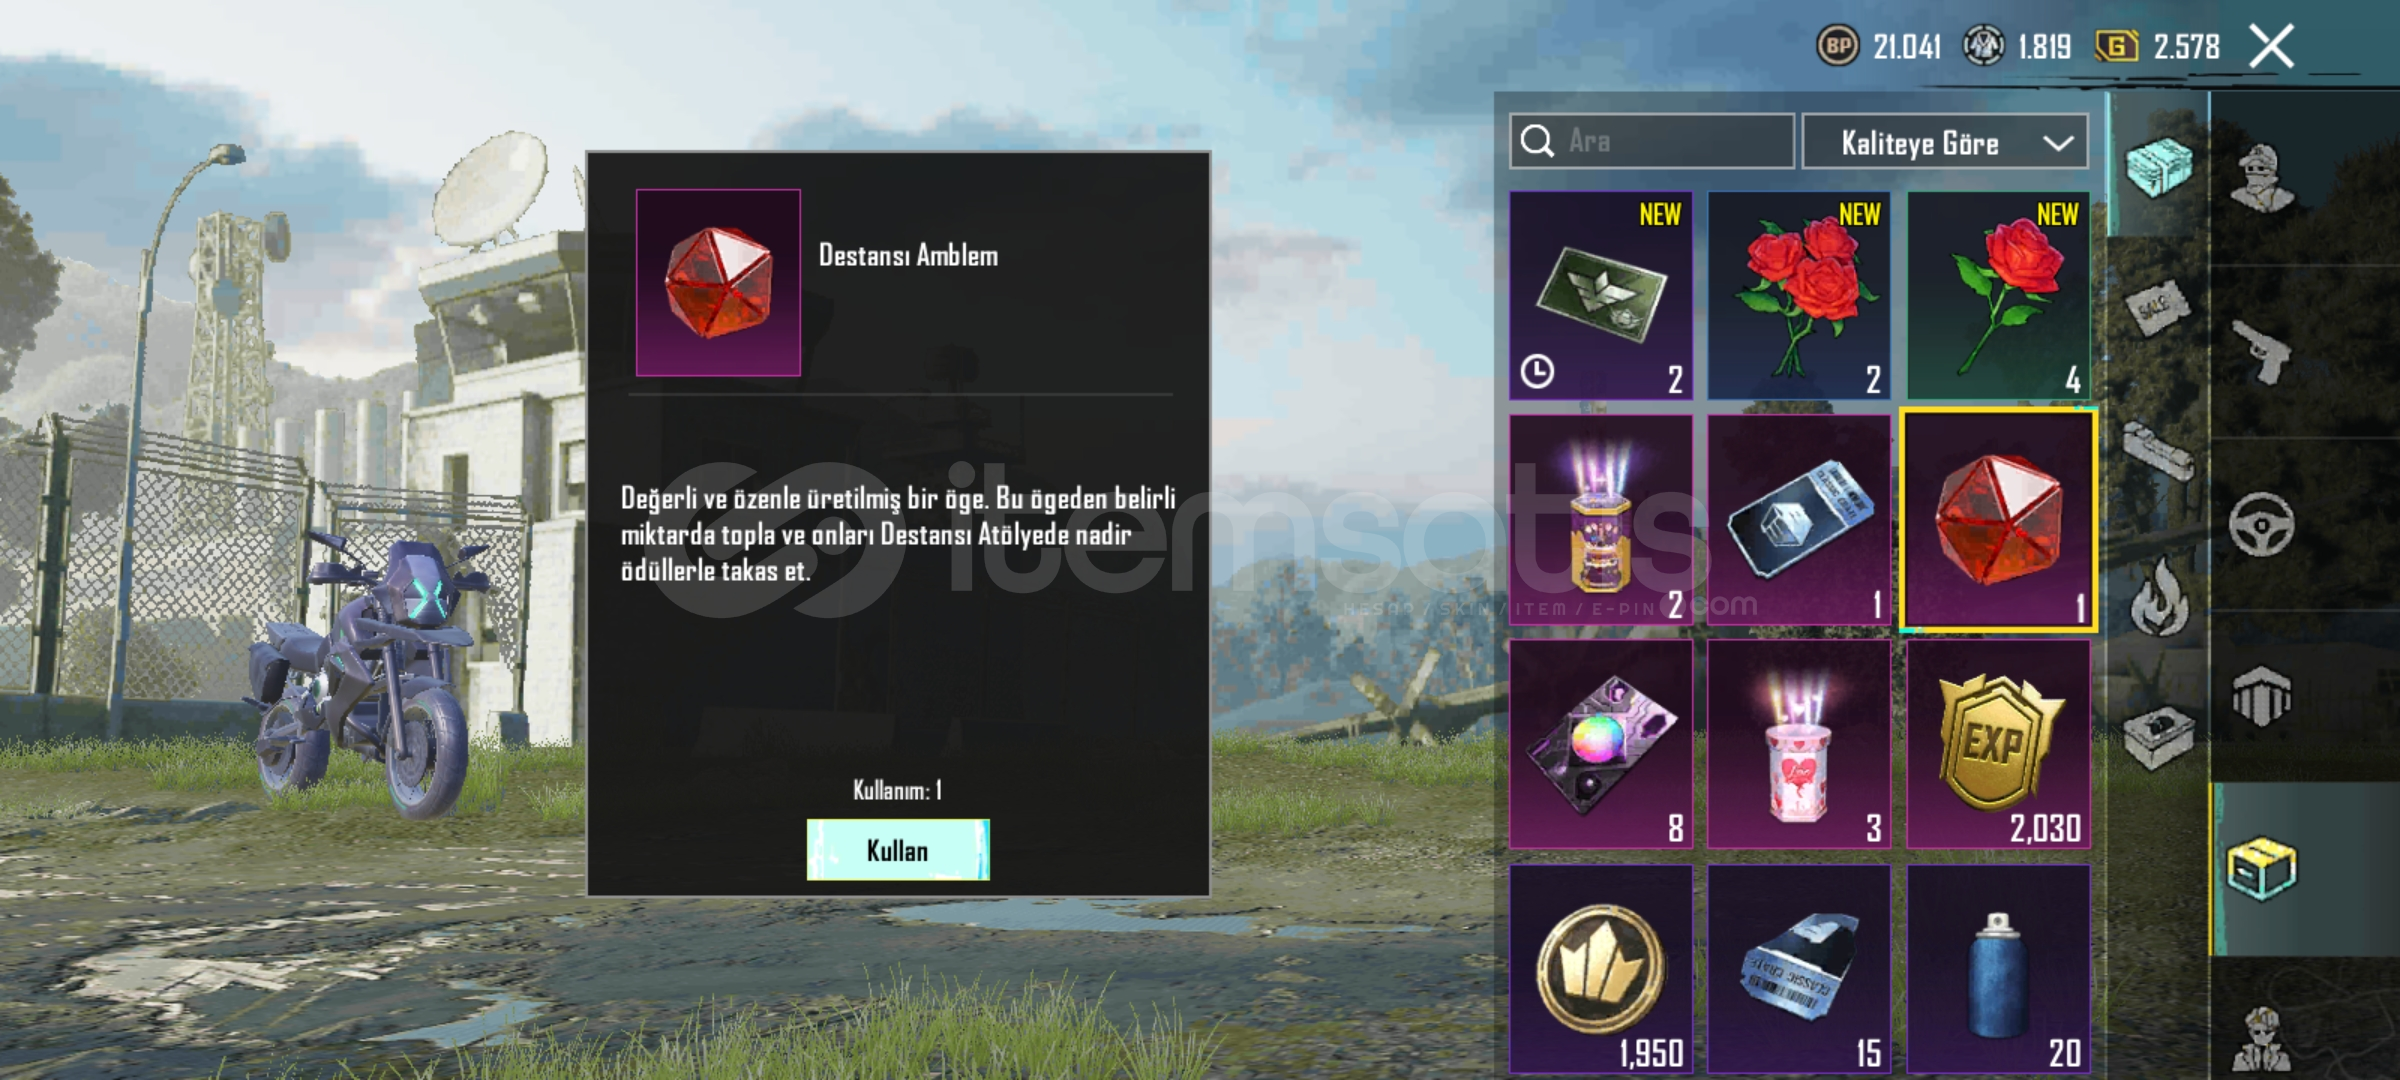Switch to the outfit character category tab

(2262, 179)
